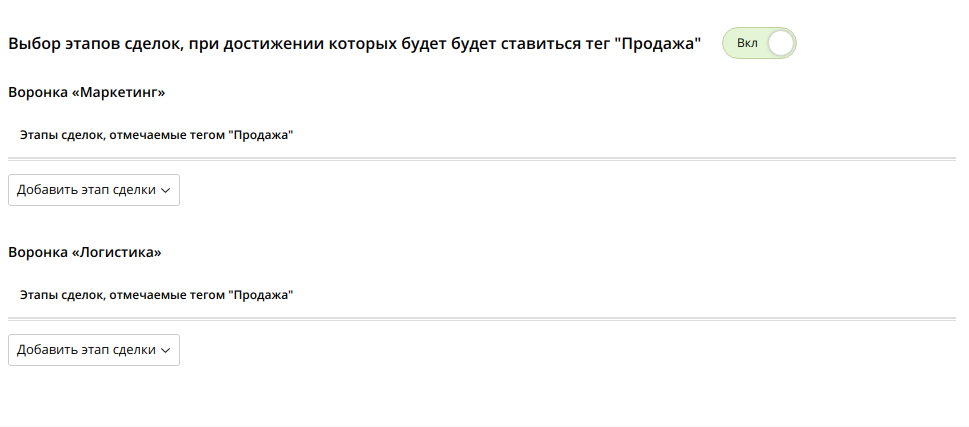The image size is (969, 427).
Task: Click the "Добавить этап сделки" text under Логистика
Action: (86, 350)
